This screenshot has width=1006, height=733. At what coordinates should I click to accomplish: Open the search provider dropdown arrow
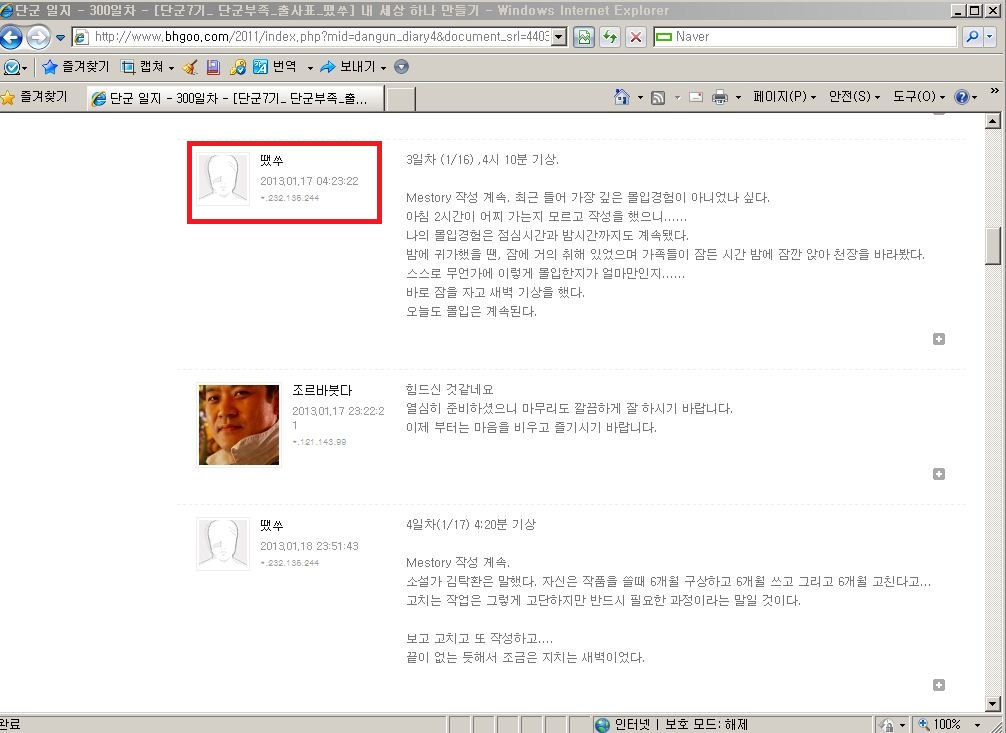pyautogui.click(x=989, y=37)
